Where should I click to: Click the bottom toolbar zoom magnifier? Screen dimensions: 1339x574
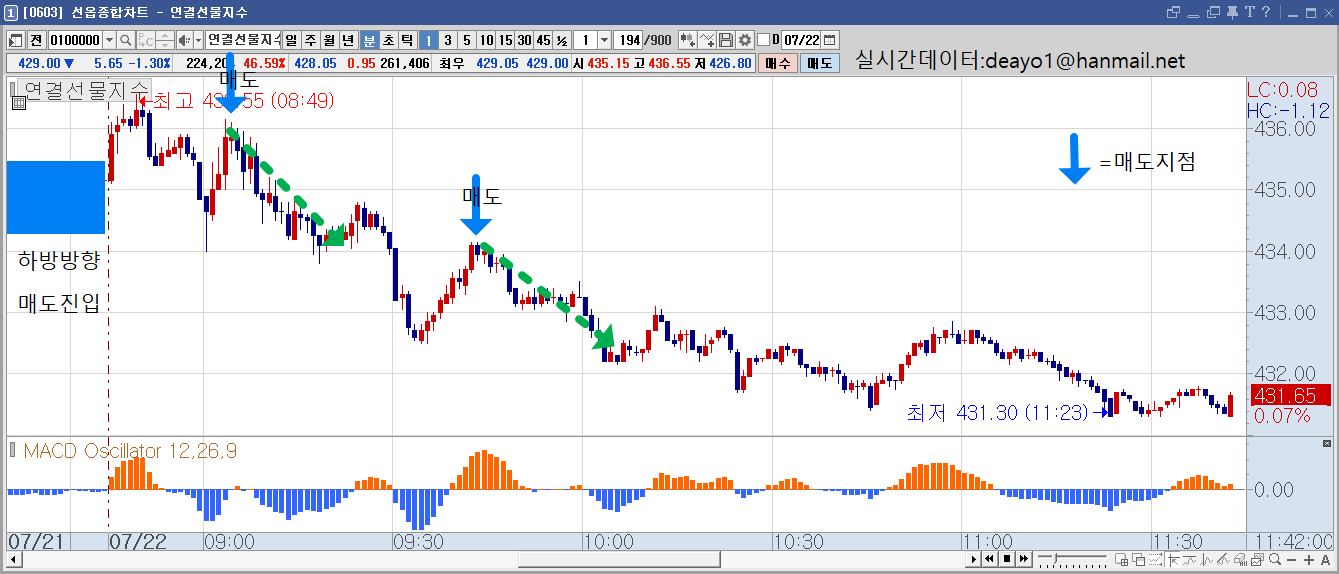1275,559
